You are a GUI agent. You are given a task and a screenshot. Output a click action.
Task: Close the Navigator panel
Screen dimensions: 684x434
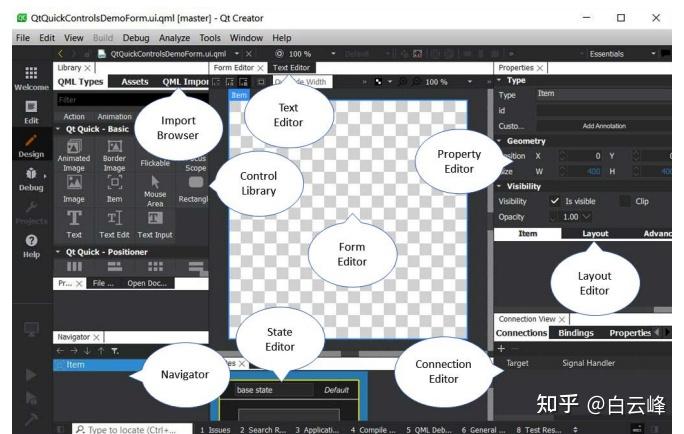[96, 337]
